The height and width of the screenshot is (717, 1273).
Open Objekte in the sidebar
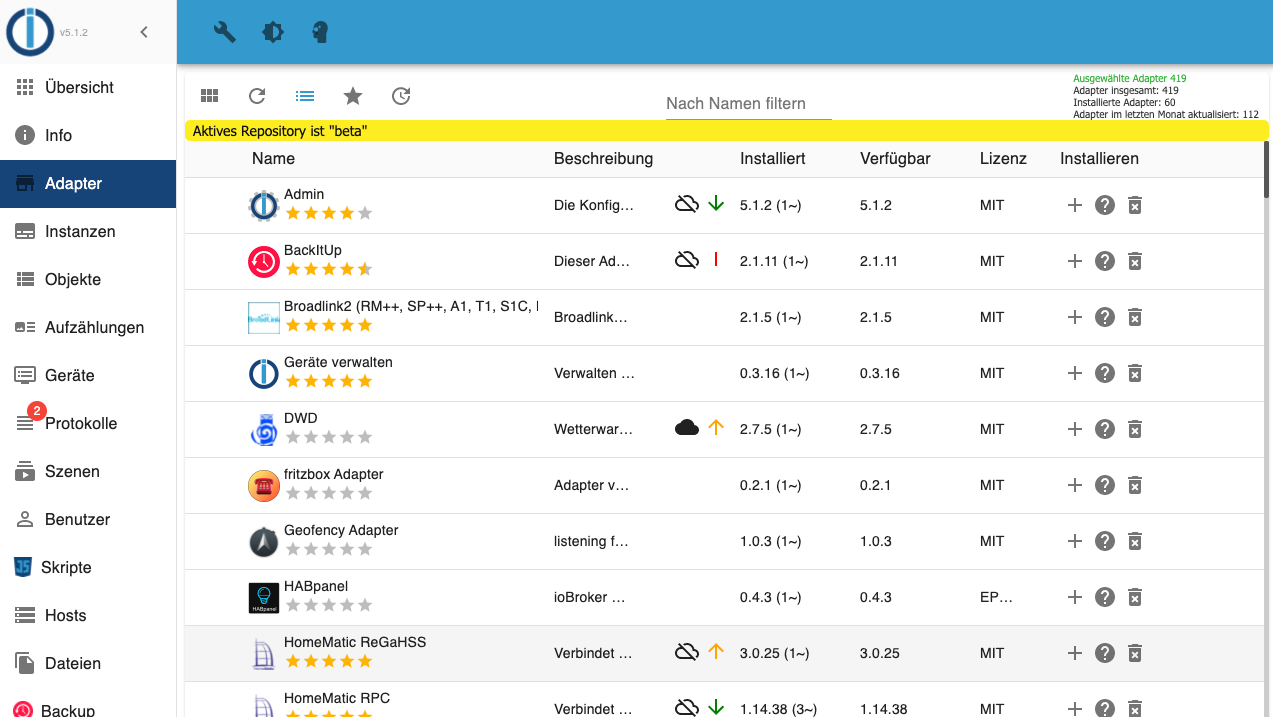point(88,280)
